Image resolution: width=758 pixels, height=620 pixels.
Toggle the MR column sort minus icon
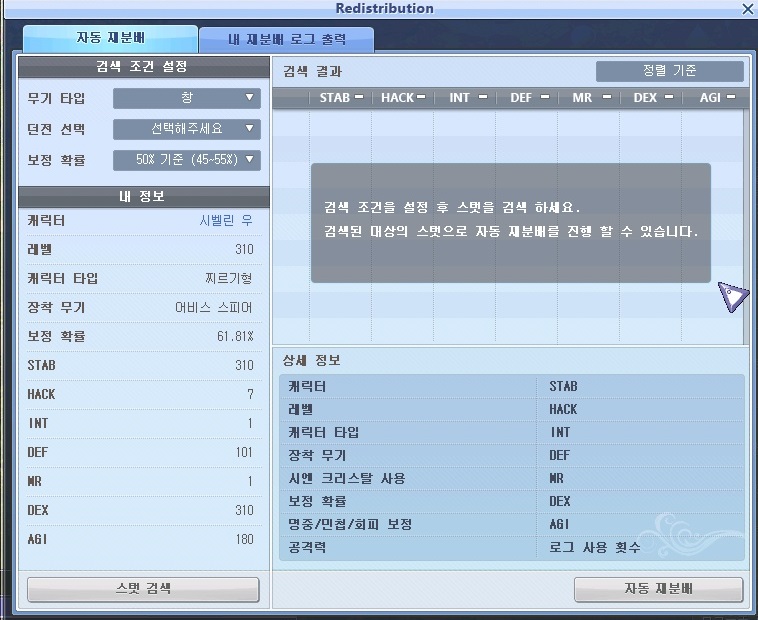click(607, 97)
